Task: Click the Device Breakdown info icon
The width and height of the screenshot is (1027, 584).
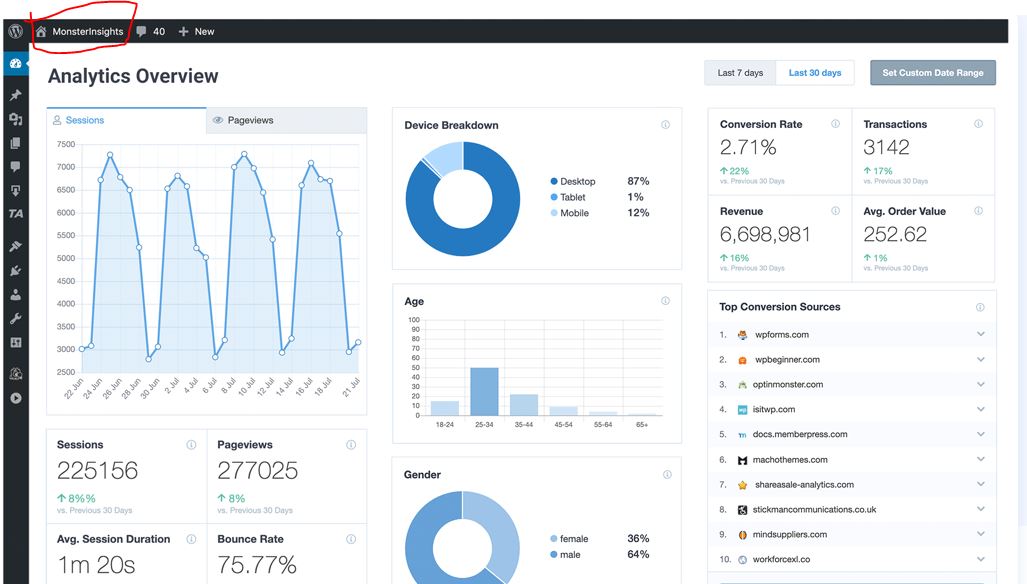Action: (665, 124)
